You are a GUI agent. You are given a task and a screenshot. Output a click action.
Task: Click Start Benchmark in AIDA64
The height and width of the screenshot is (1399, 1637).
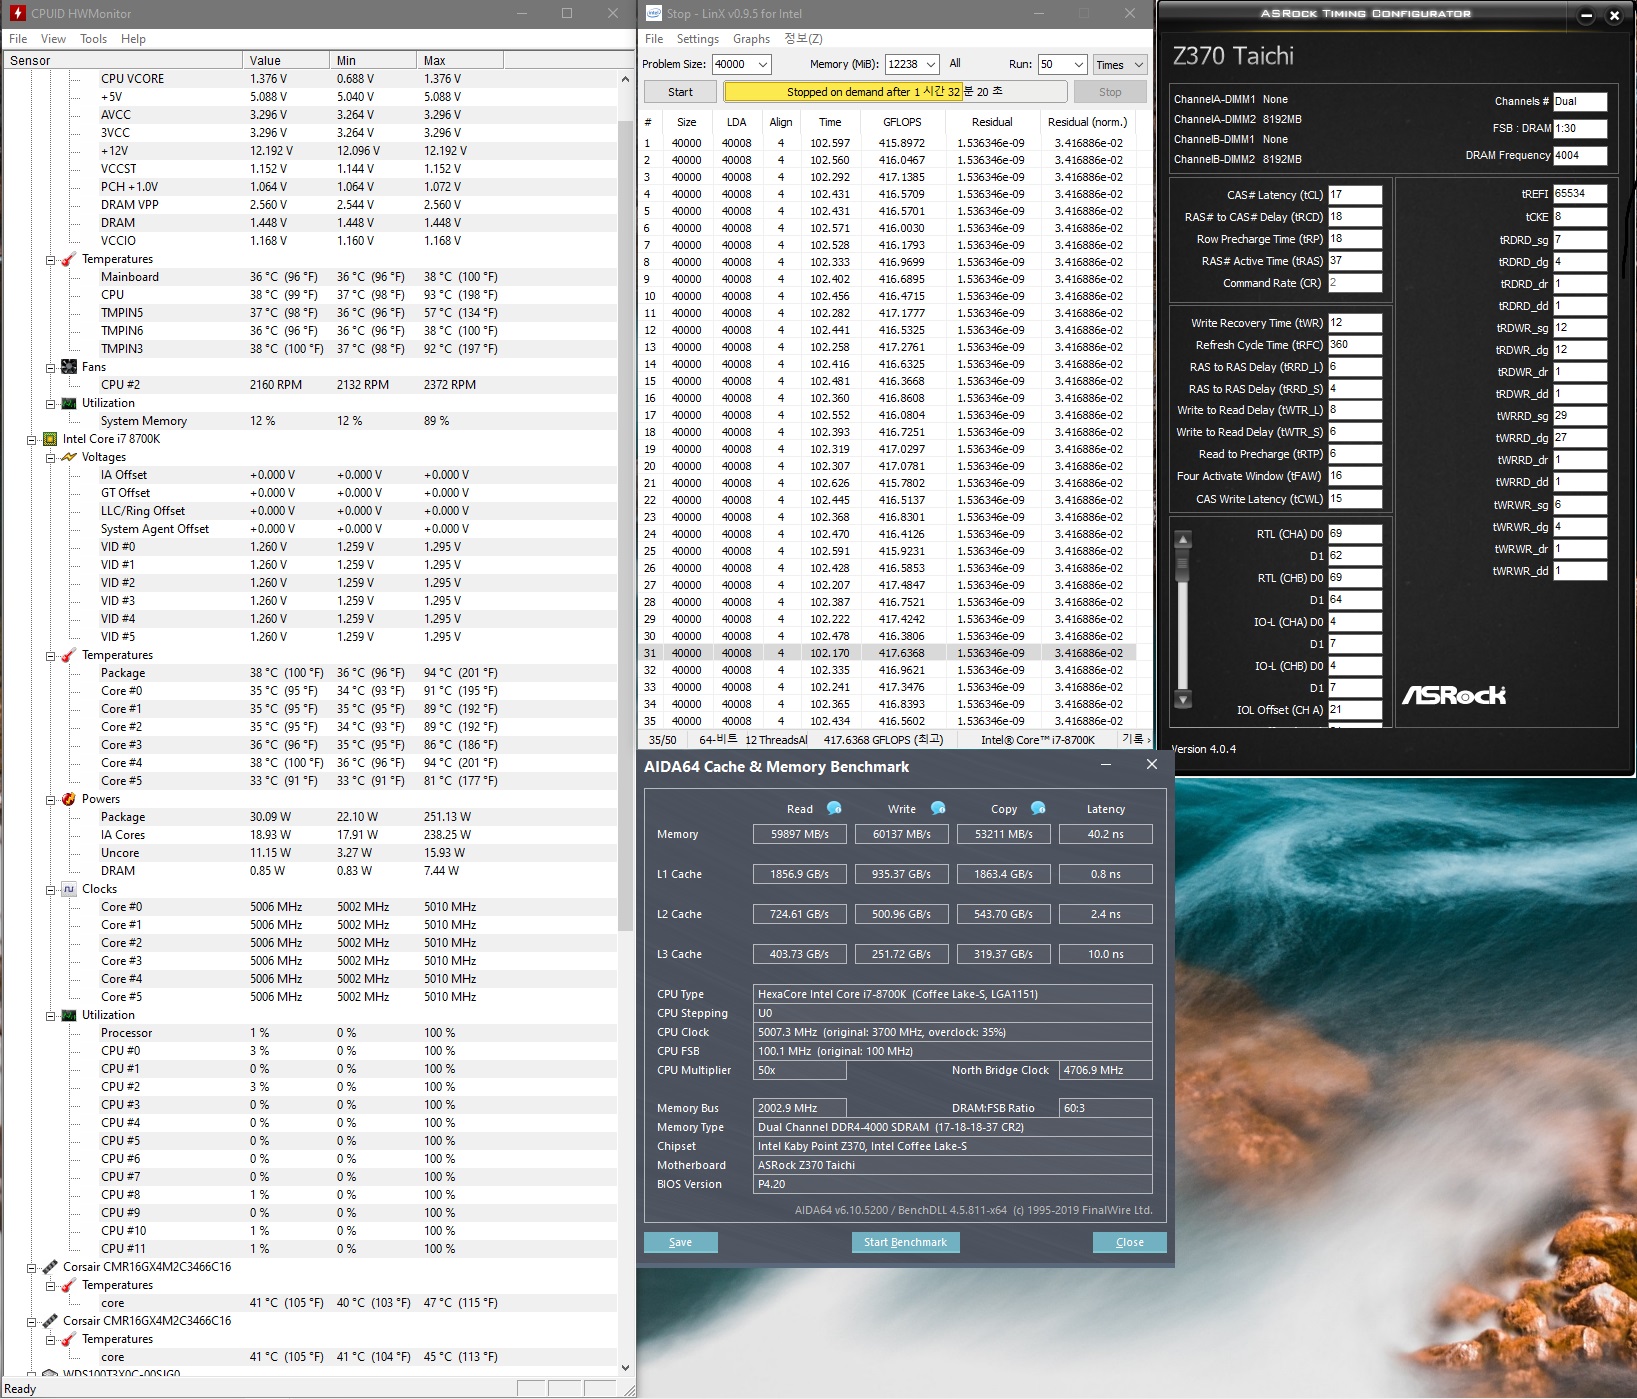pos(905,1242)
